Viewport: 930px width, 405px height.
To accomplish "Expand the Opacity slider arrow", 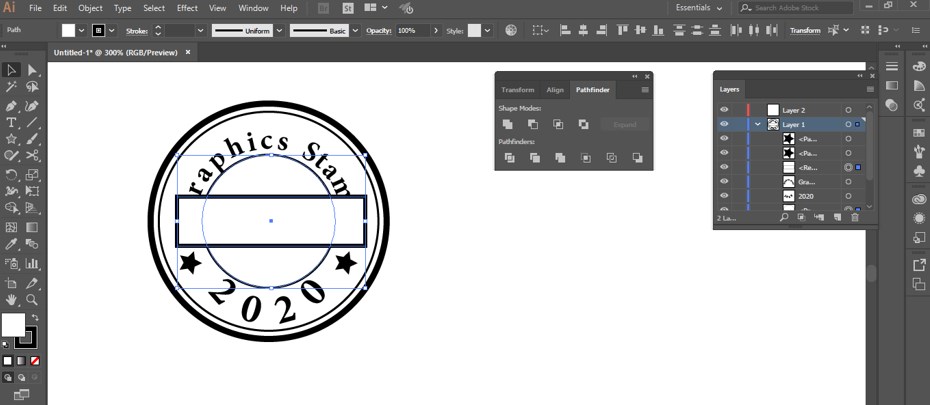I will pos(437,30).
